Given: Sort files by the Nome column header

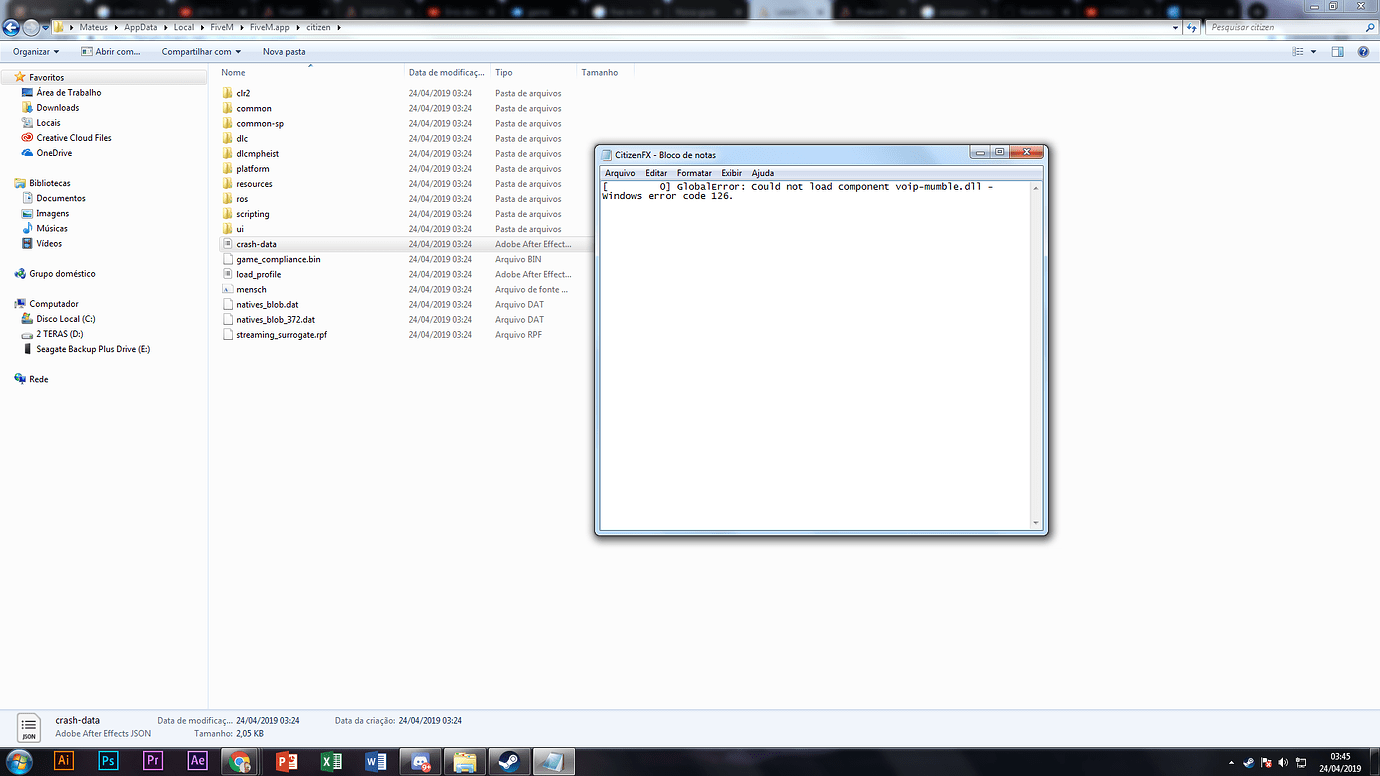Looking at the screenshot, I should [x=233, y=72].
